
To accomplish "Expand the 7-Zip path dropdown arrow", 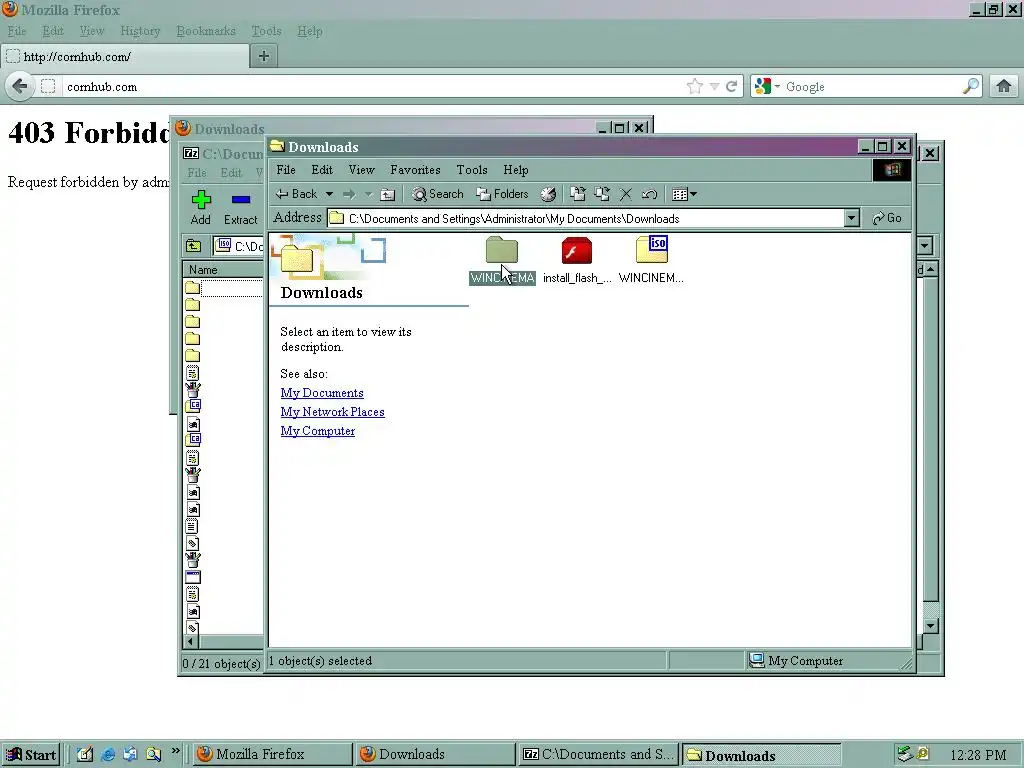I will click(x=925, y=246).
